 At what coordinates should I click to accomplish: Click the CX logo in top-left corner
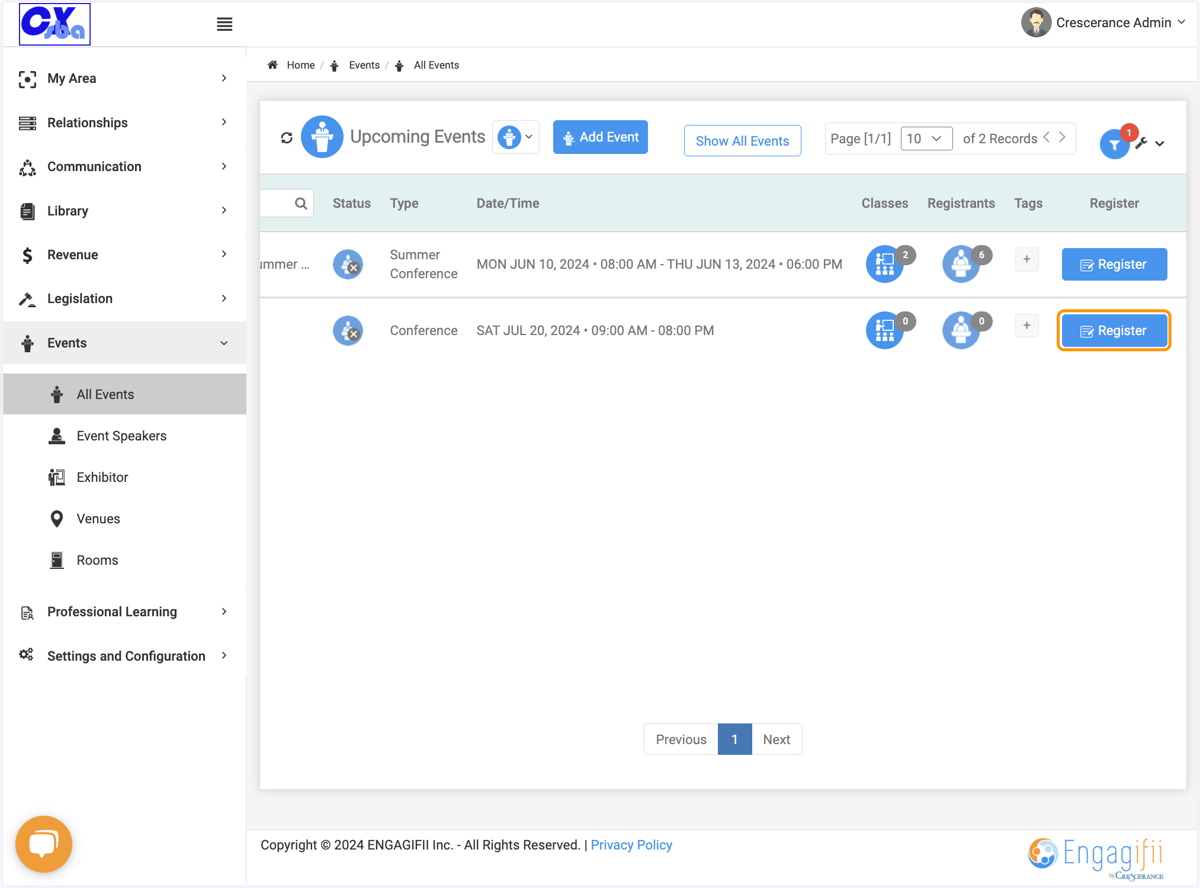pyautogui.click(x=55, y=24)
